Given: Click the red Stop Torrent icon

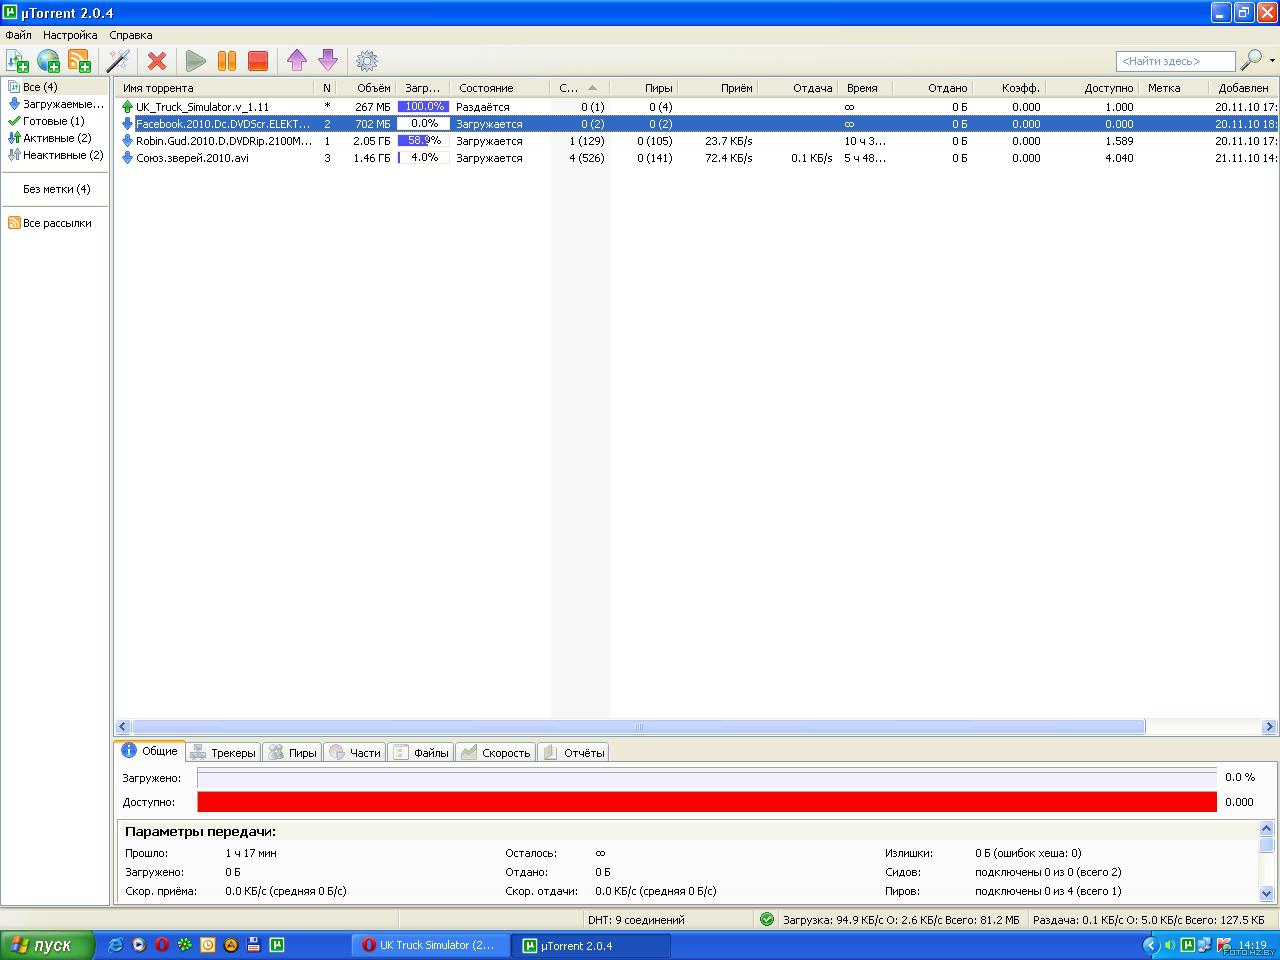Looking at the screenshot, I should click(258, 61).
